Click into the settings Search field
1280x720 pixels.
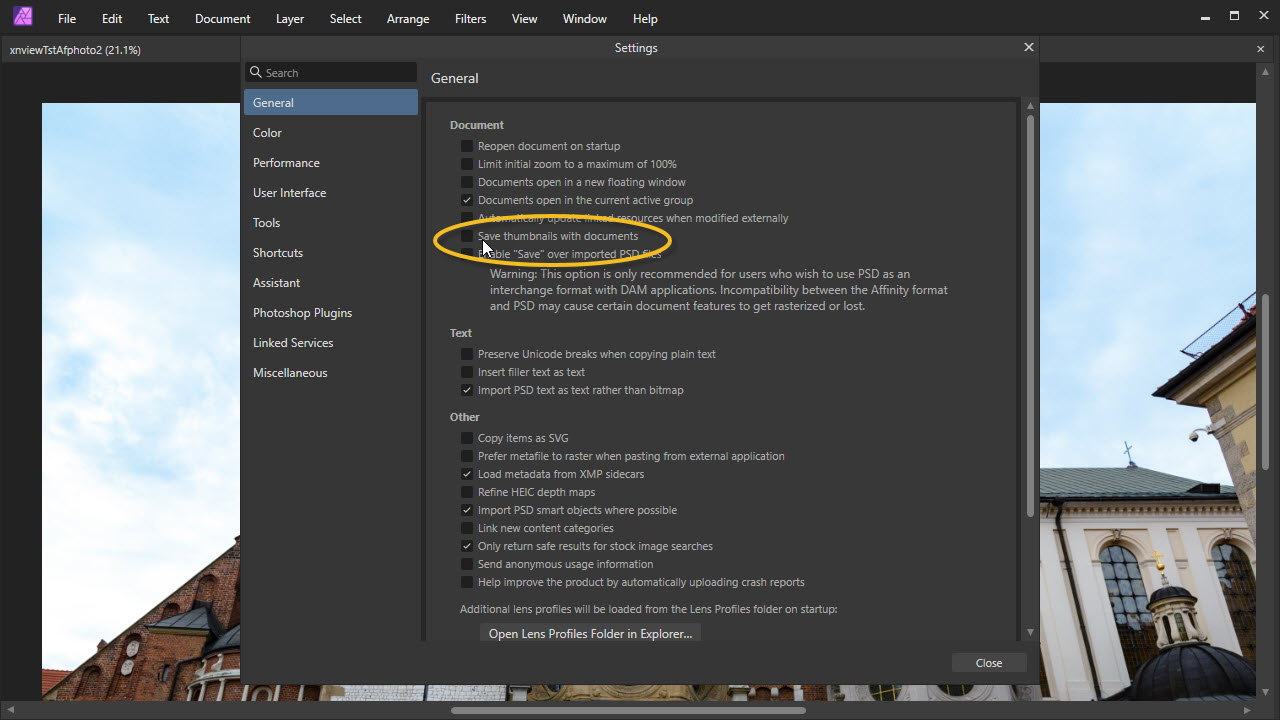(x=337, y=73)
